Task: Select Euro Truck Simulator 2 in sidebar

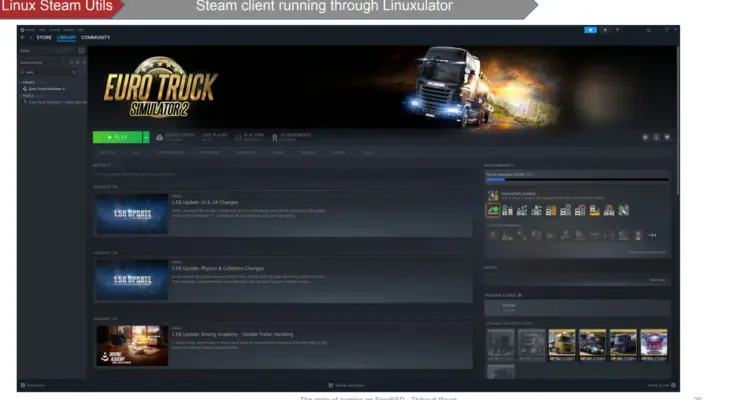Action: coord(46,89)
